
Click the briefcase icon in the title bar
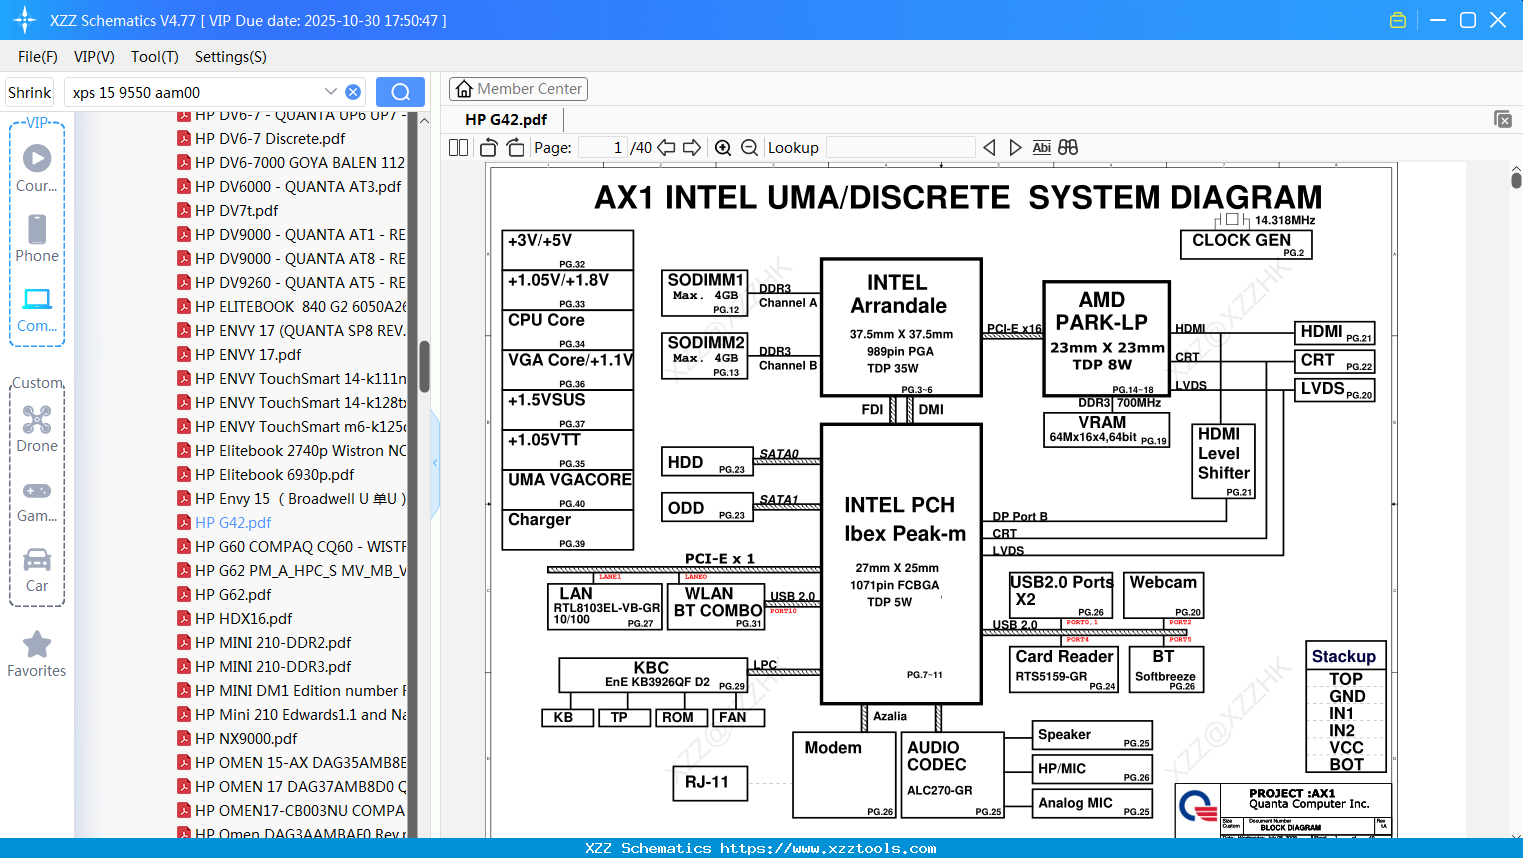pos(1398,20)
